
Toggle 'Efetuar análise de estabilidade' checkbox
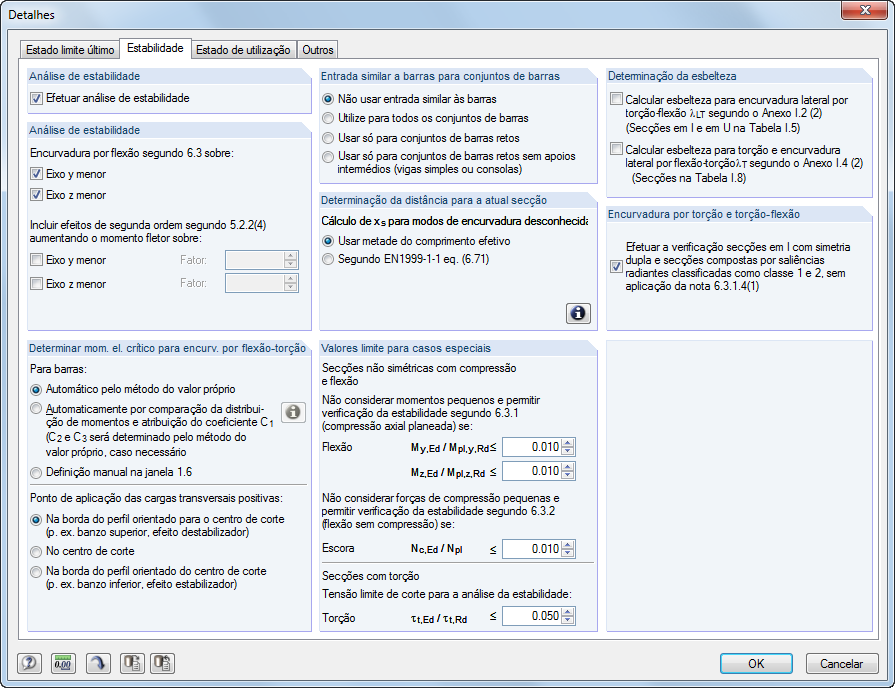coord(37,98)
